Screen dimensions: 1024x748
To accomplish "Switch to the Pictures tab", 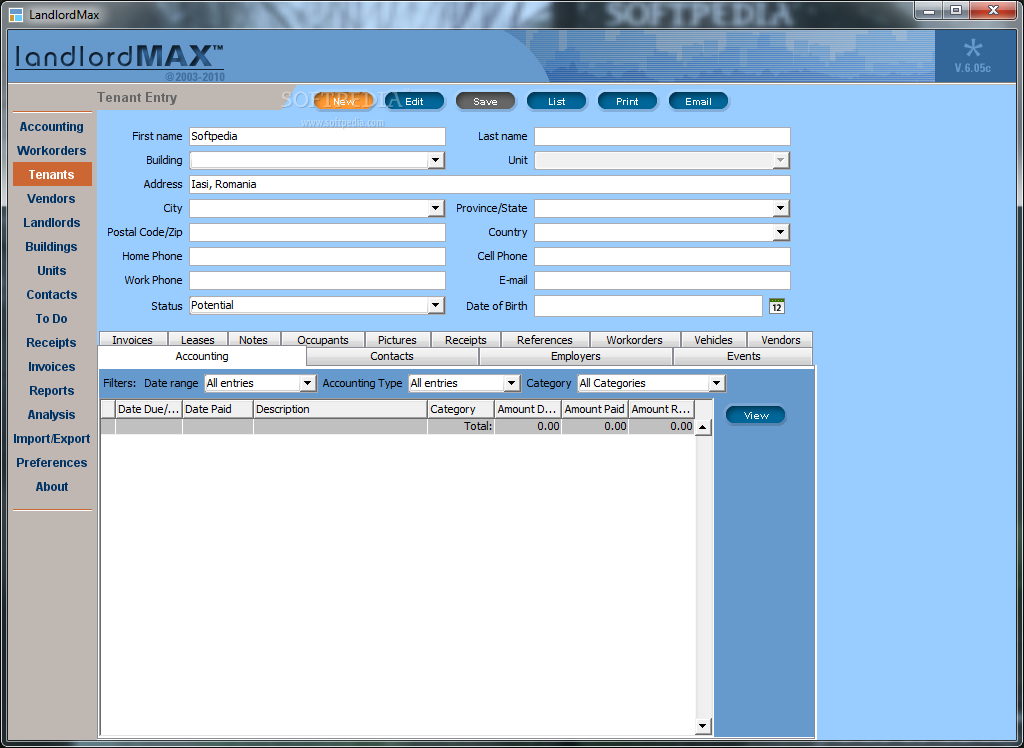I will 397,340.
